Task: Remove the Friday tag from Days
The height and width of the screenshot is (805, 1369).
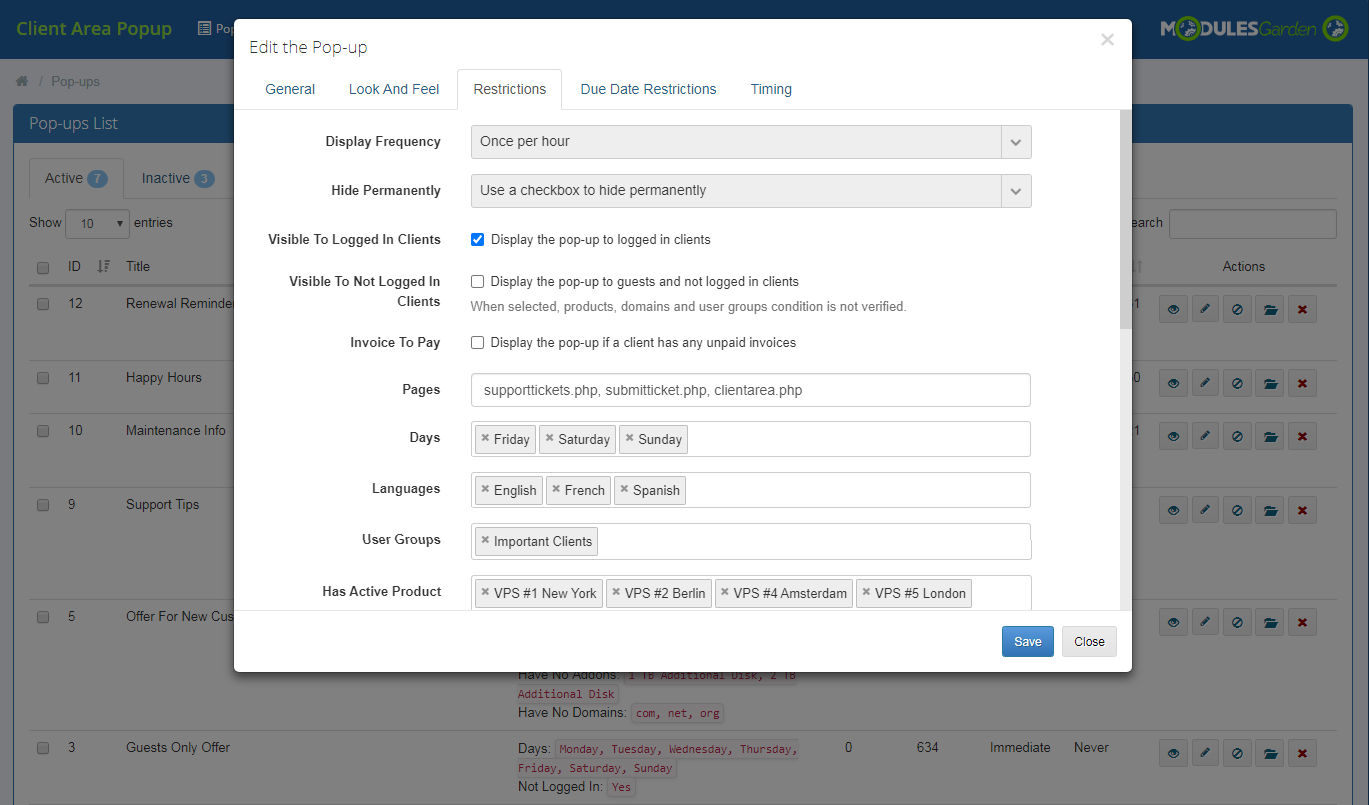Action: [489, 438]
